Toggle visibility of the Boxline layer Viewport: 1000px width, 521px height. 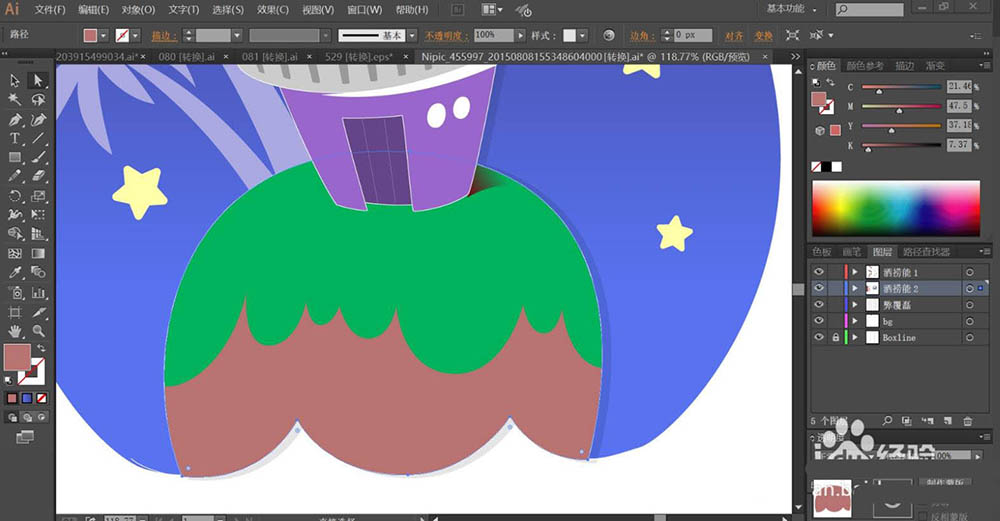[819, 338]
